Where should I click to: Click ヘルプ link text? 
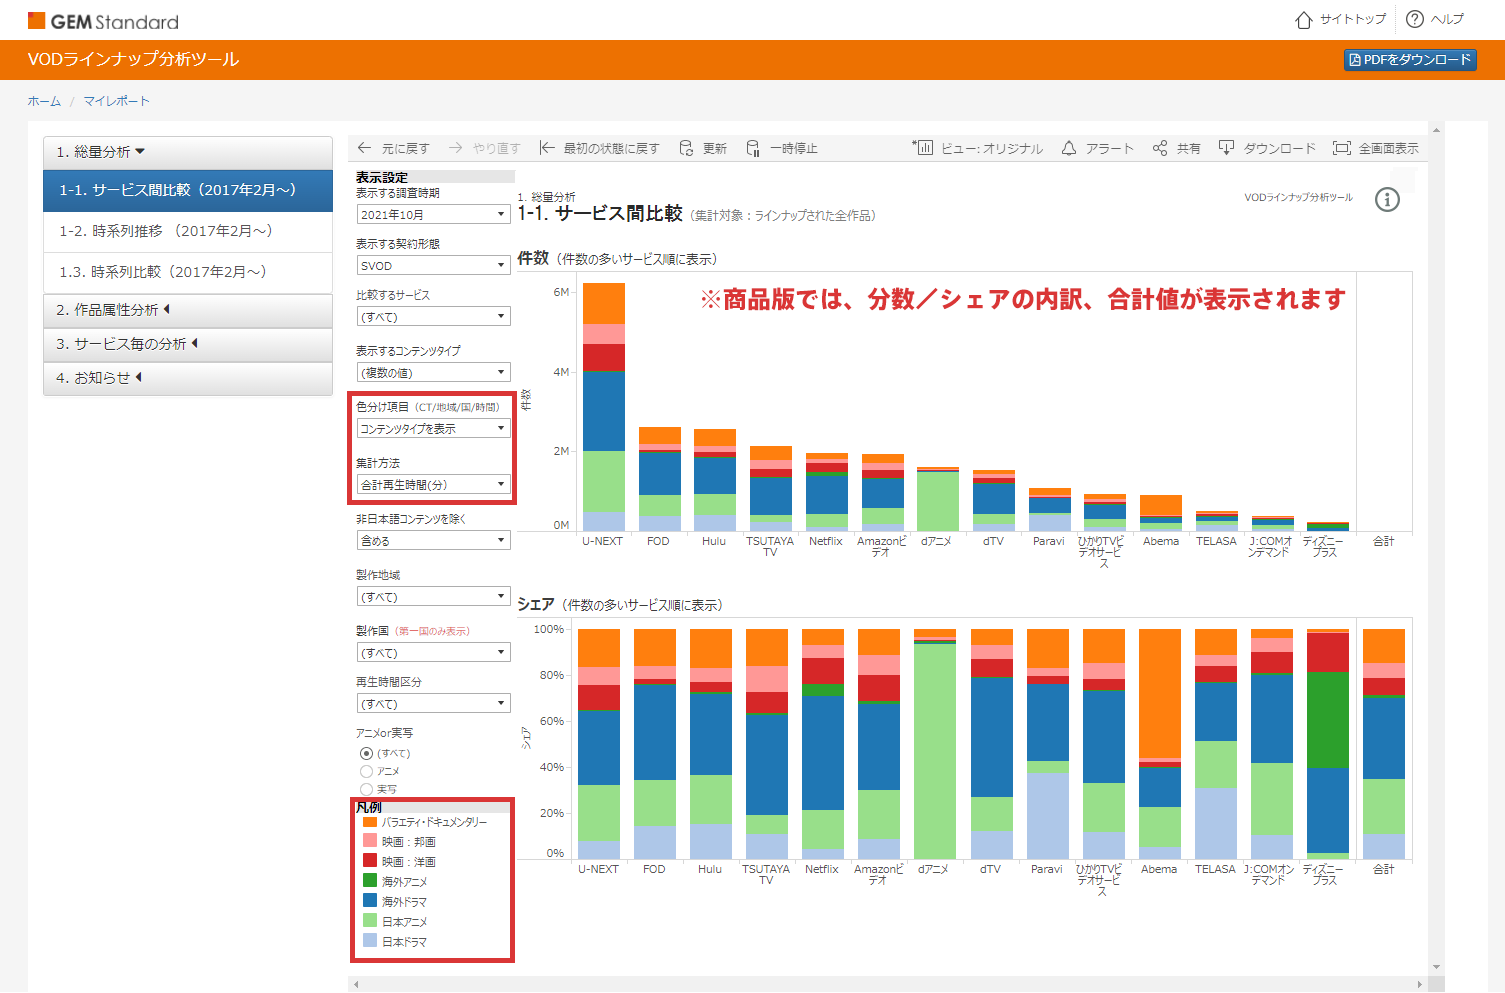click(1447, 19)
